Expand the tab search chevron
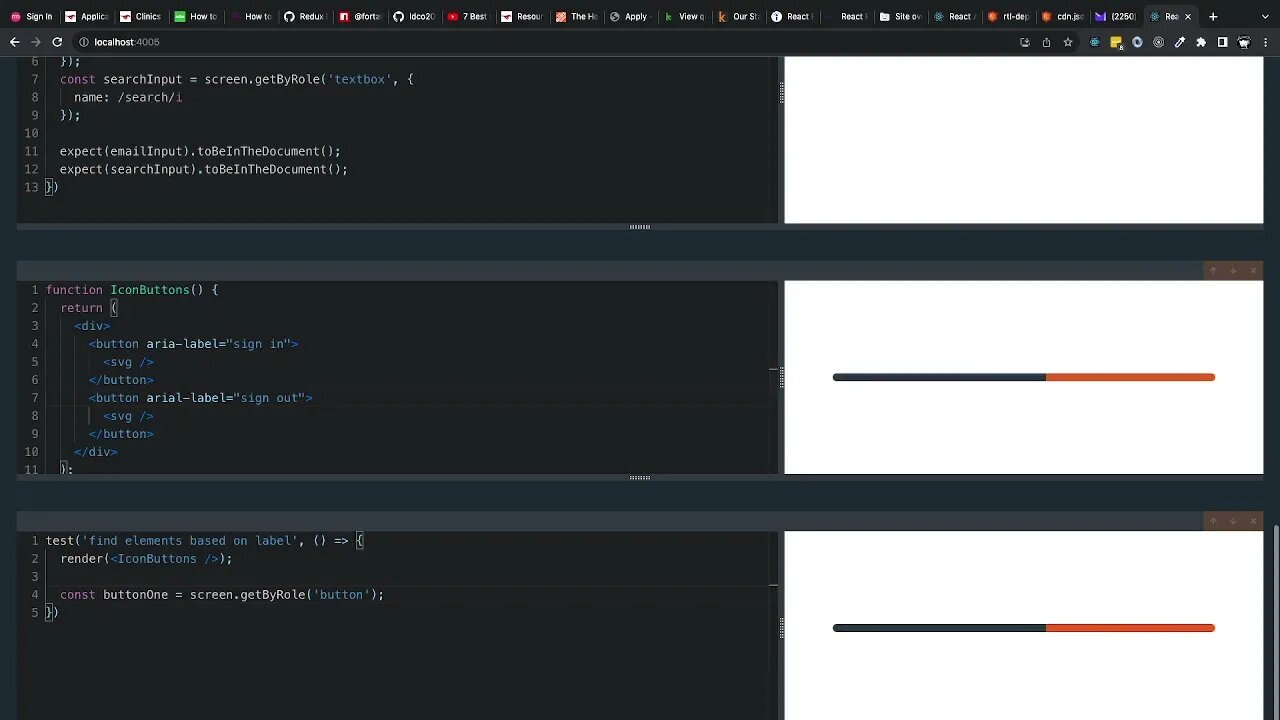Screen dimensions: 1280x720 (1263, 16)
